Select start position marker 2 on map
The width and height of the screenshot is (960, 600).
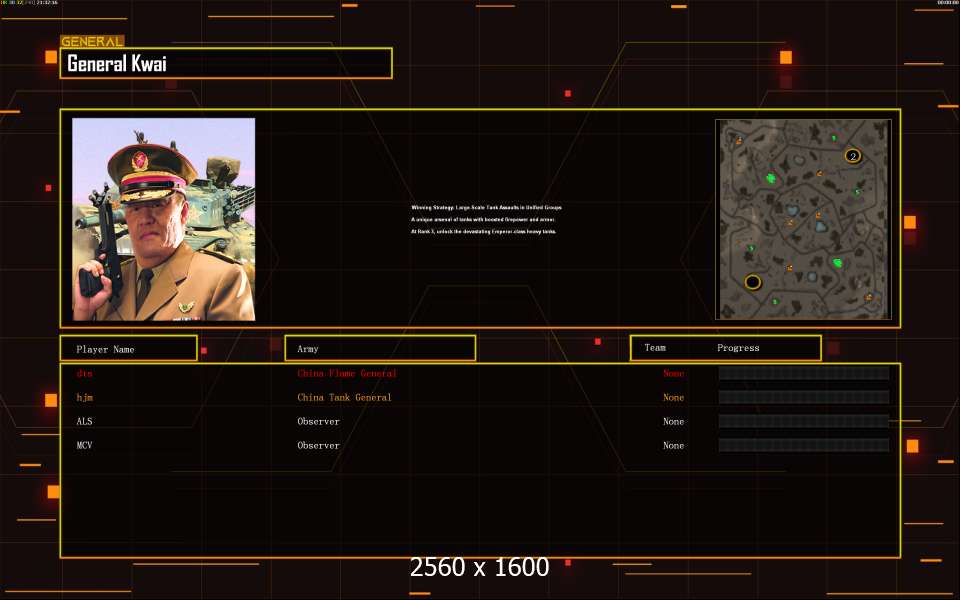tap(853, 156)
